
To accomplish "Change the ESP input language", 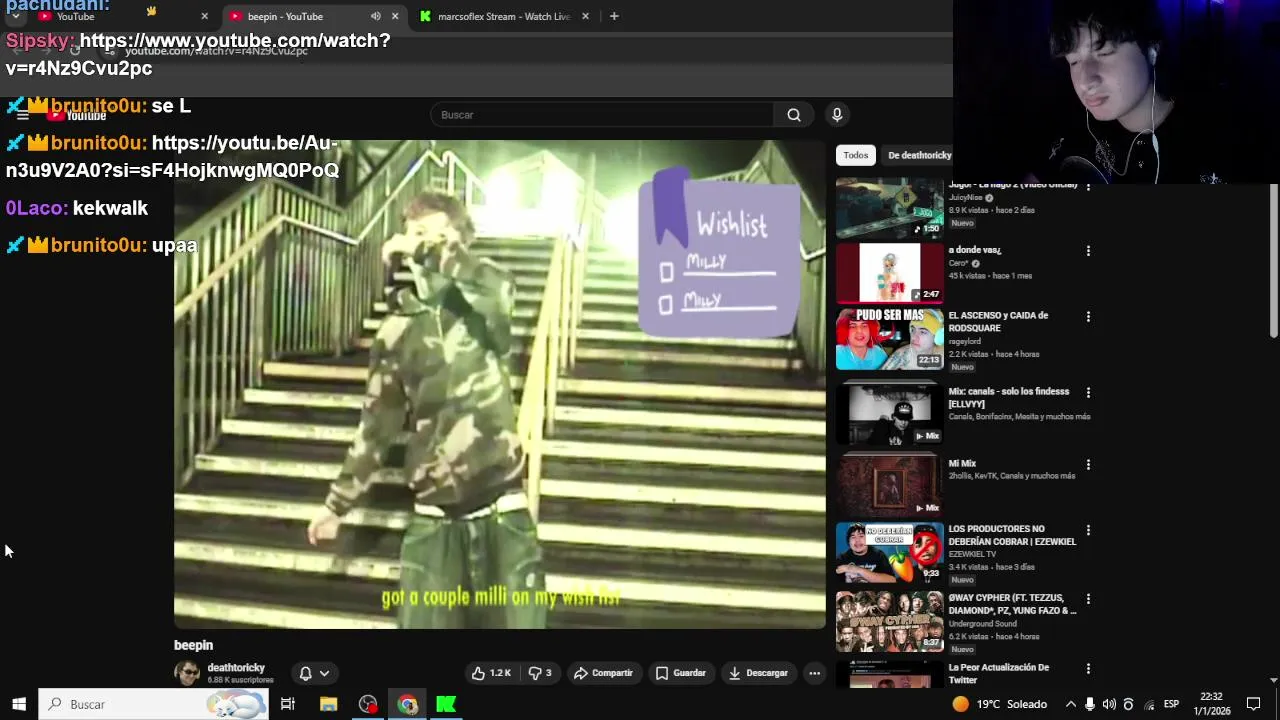I will point(1171,704).
